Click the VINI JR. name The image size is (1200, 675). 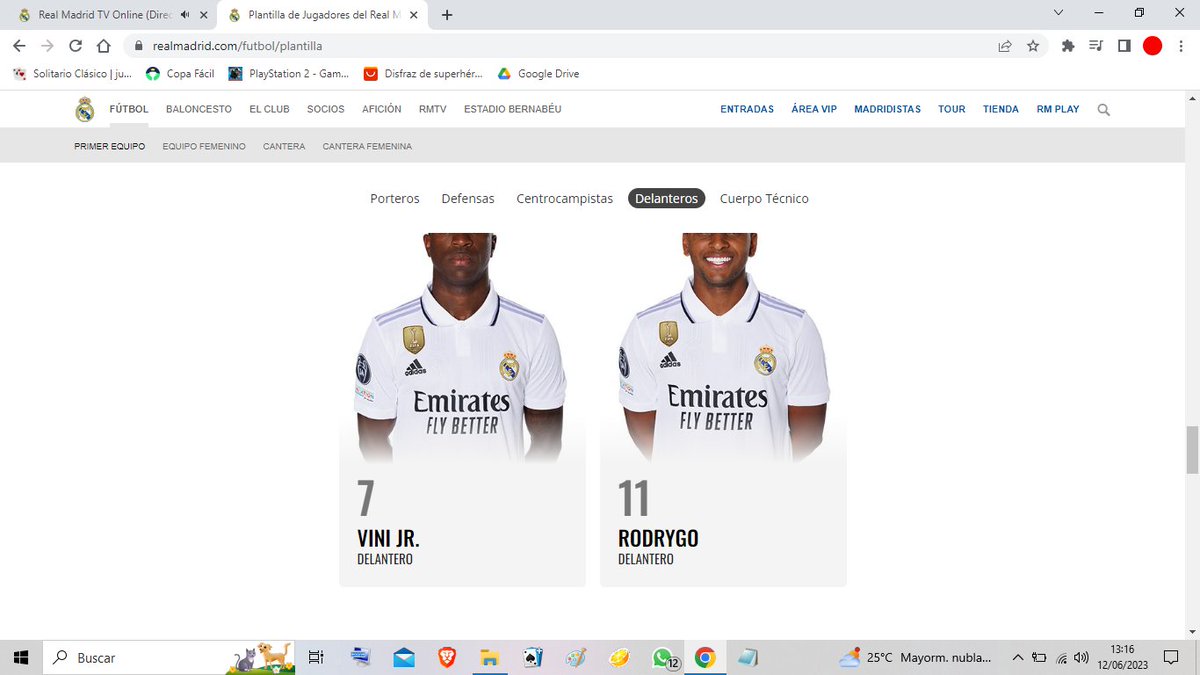pyautogui.click(x=388, y=538)
